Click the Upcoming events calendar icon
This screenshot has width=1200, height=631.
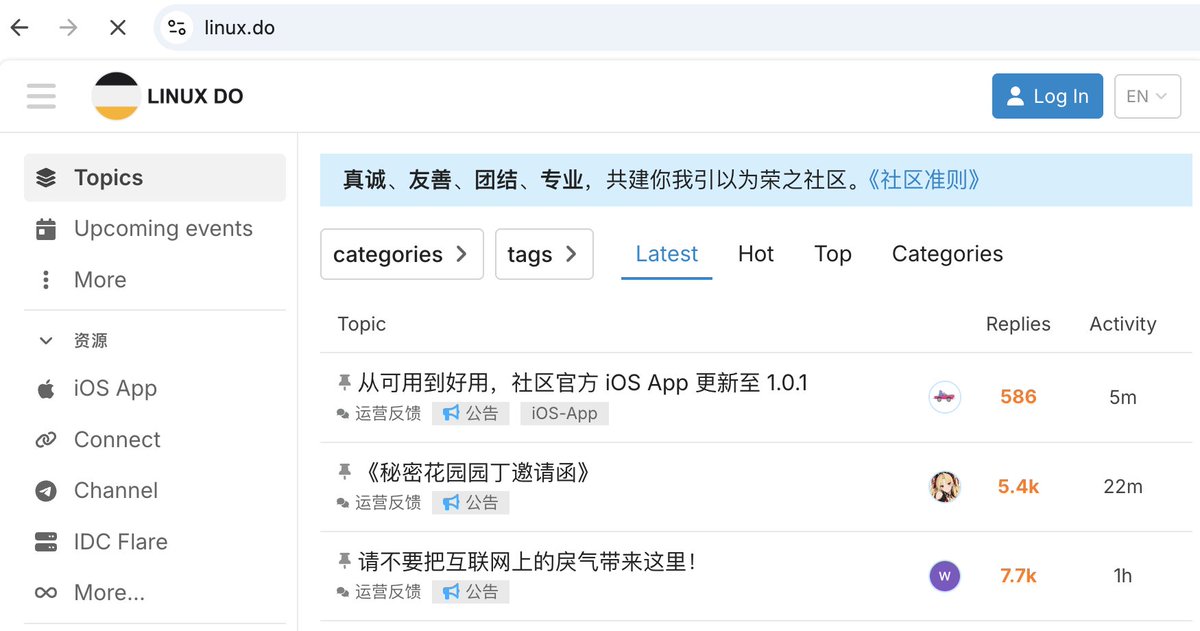point(46,229)
